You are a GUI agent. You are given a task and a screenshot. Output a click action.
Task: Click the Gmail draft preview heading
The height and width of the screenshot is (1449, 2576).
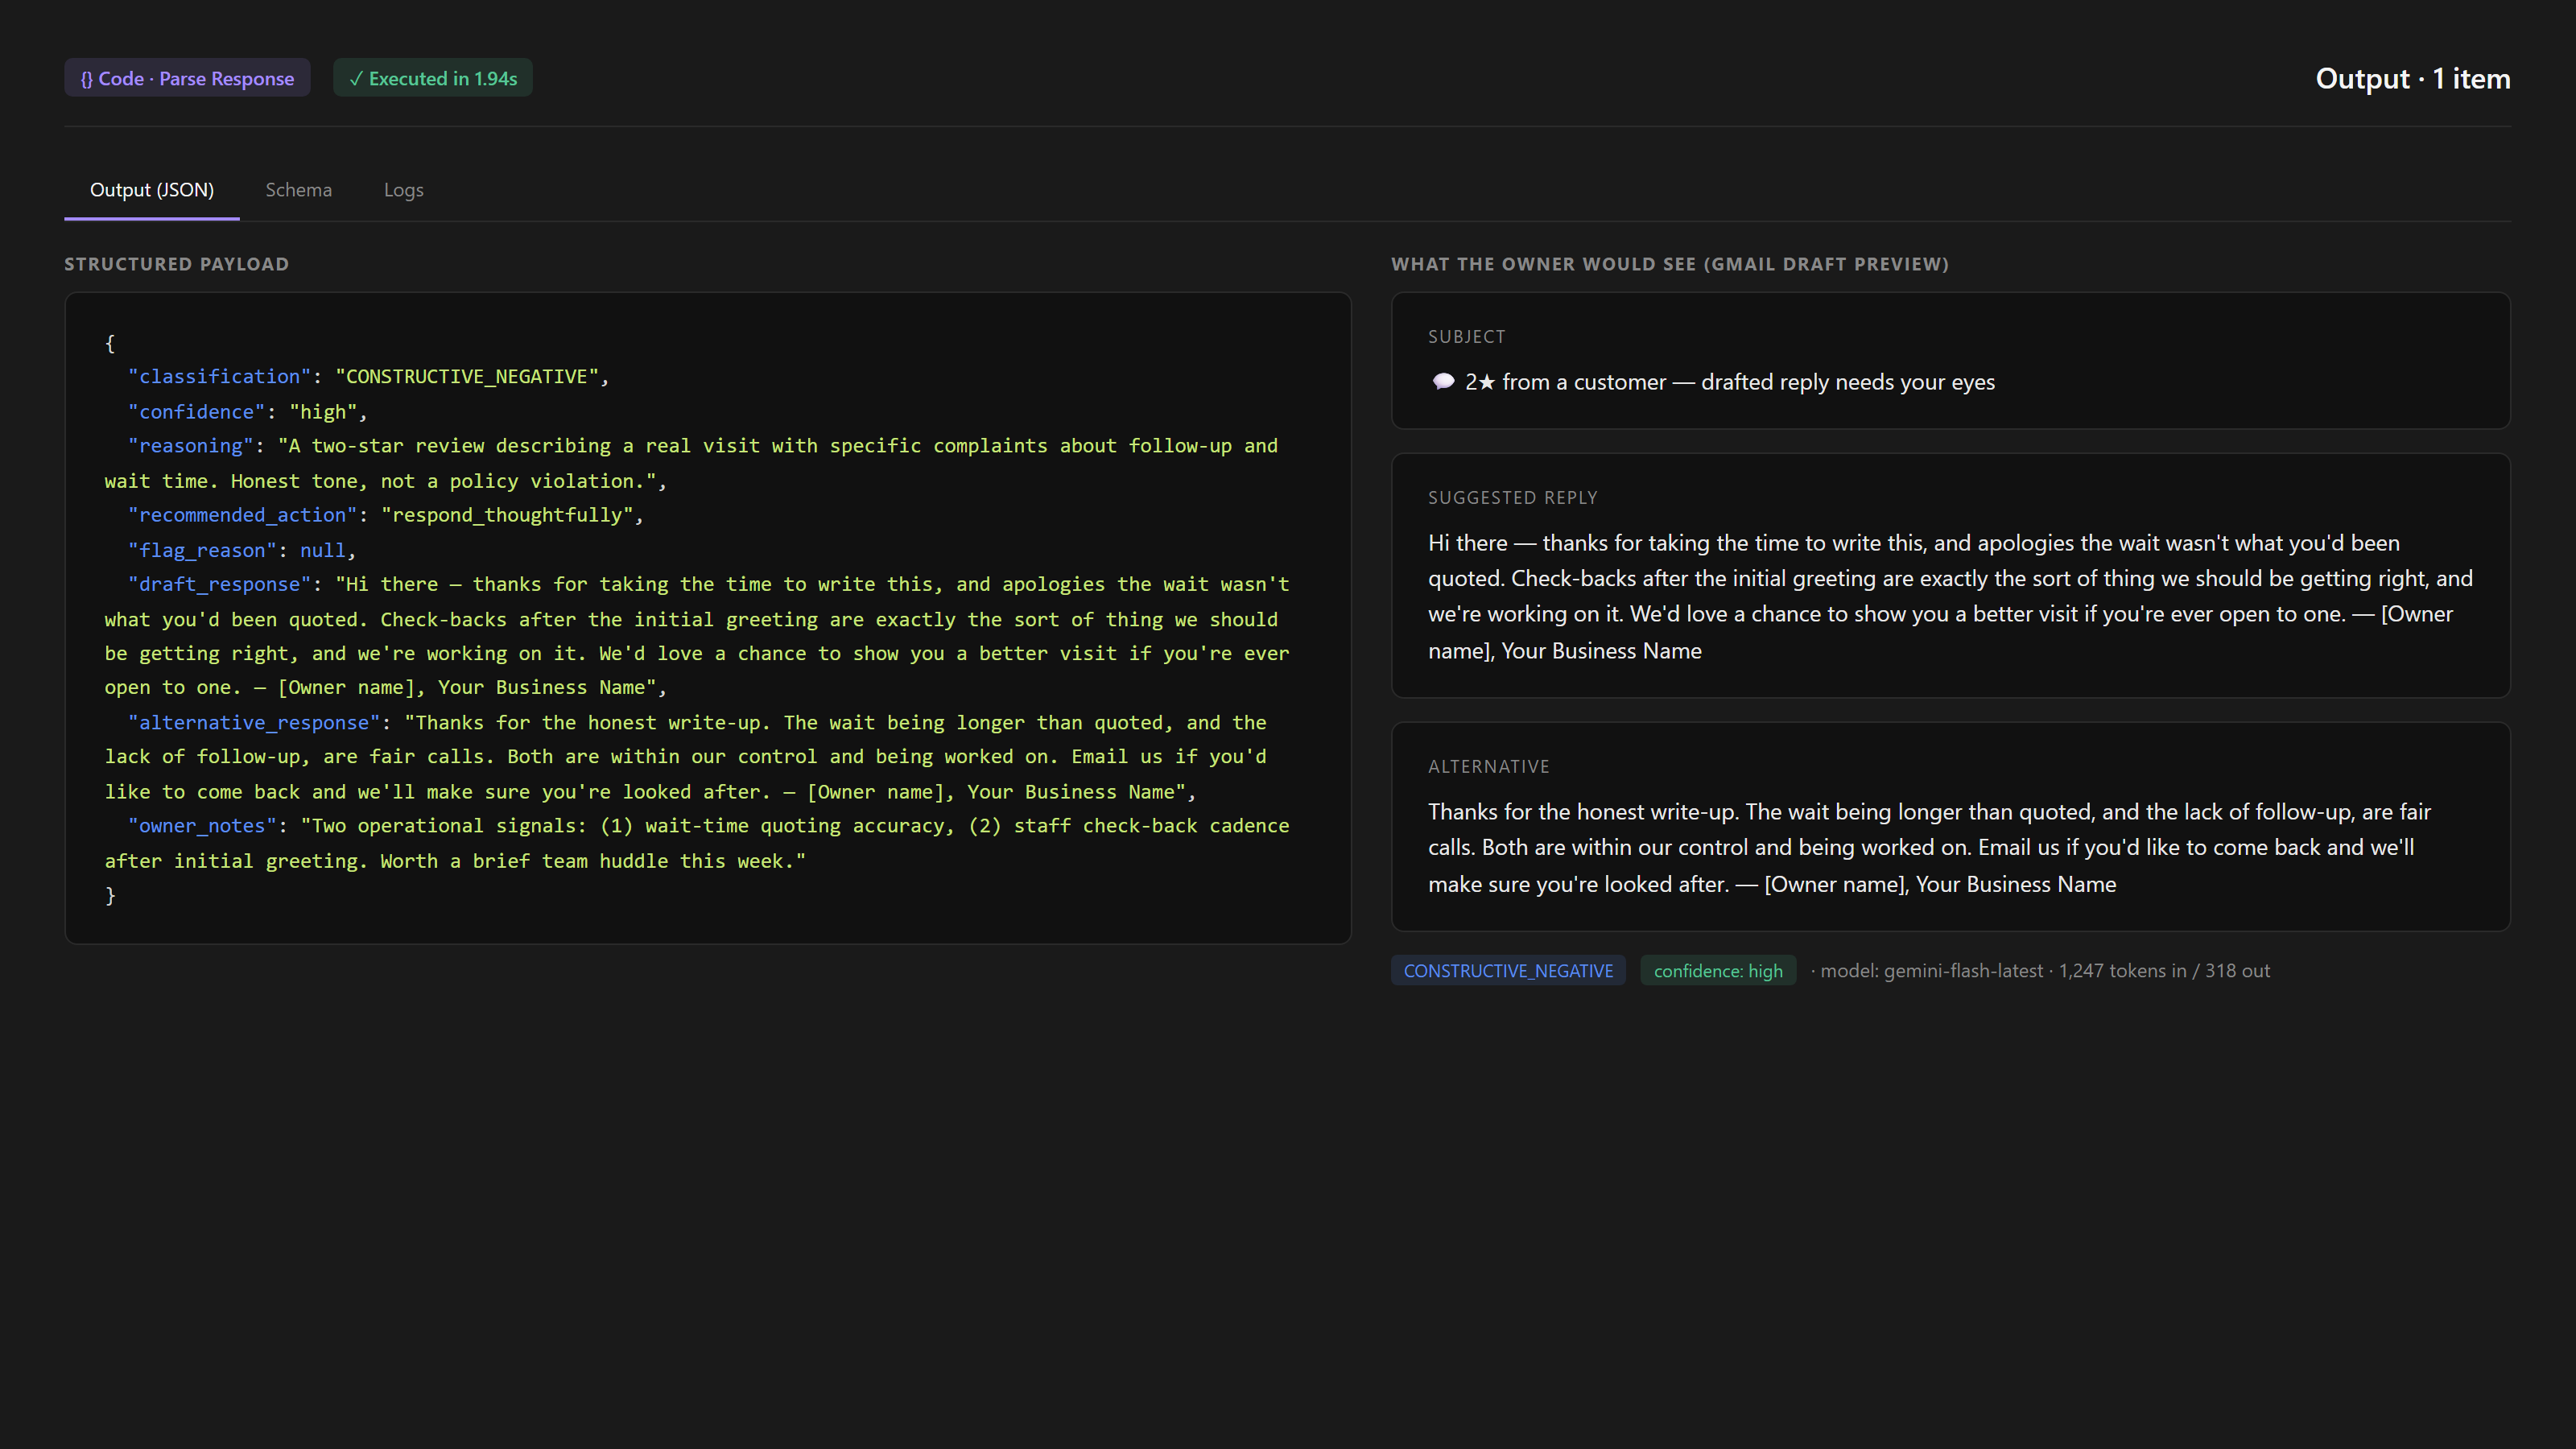[x=1670, y=264]
